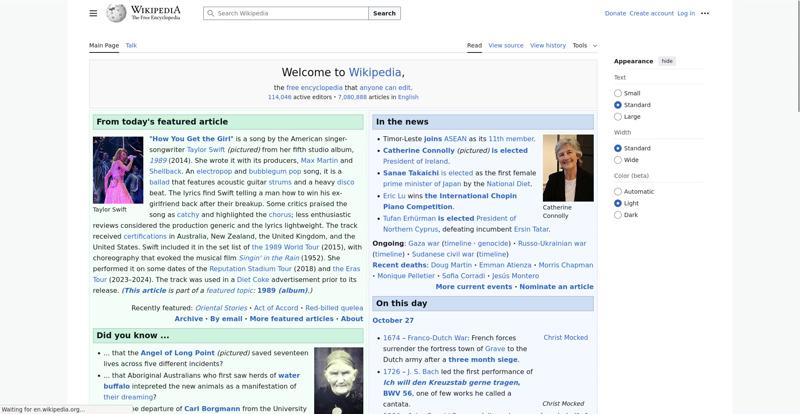The image size is (800, 414).
Task: Click the magnifier icon in search box
Action: 210,14
